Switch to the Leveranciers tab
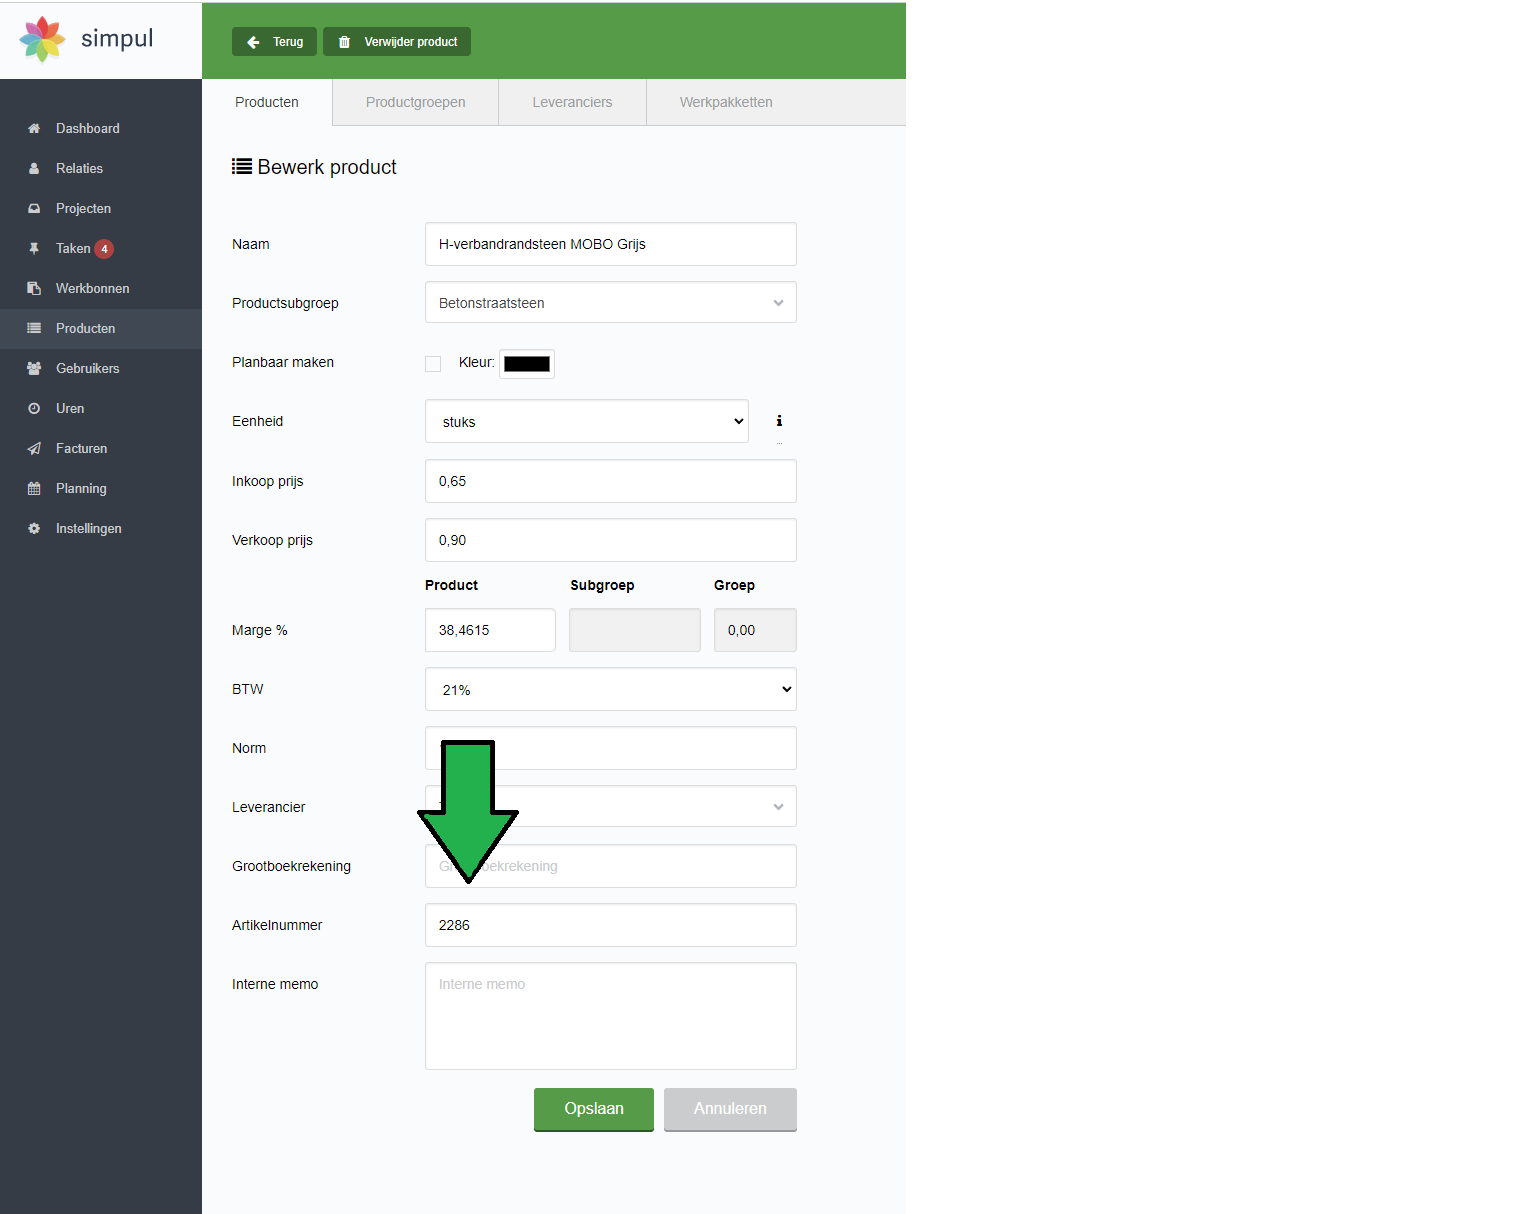This screenshot has height=1214, width=1536. pyautogui.click(x=572, y=102)
